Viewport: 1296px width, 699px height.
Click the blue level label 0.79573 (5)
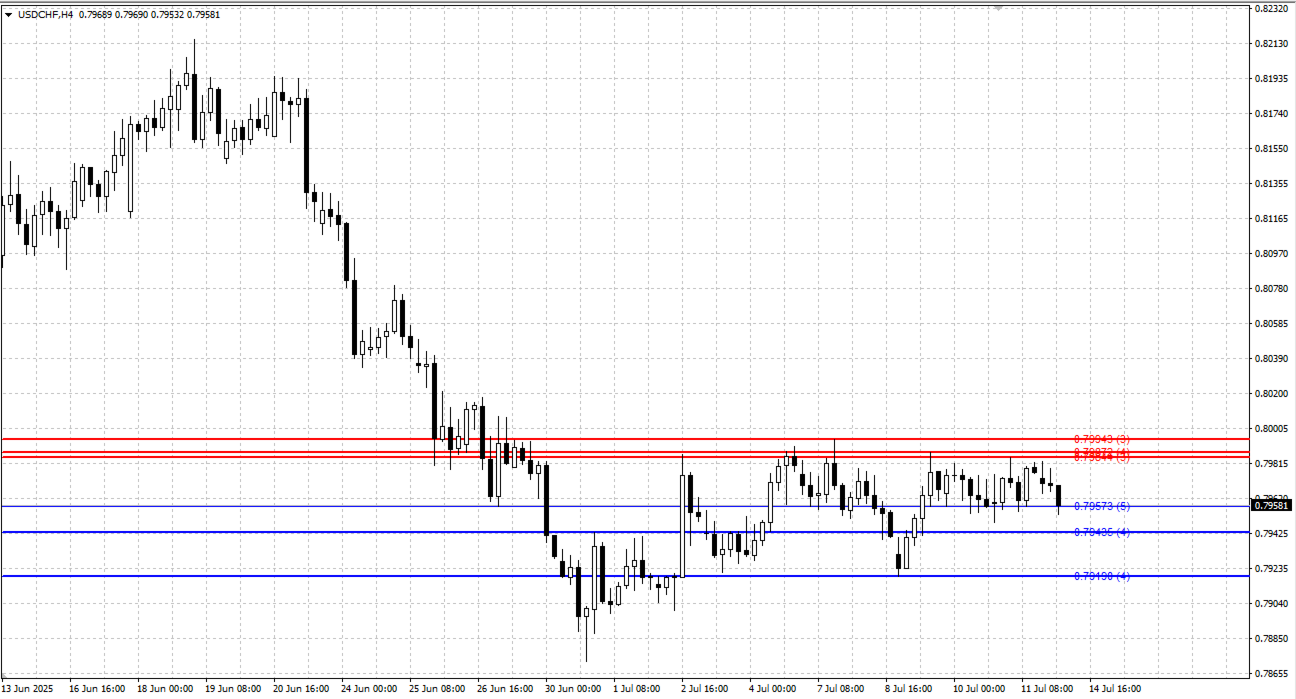pos(1101,506)
